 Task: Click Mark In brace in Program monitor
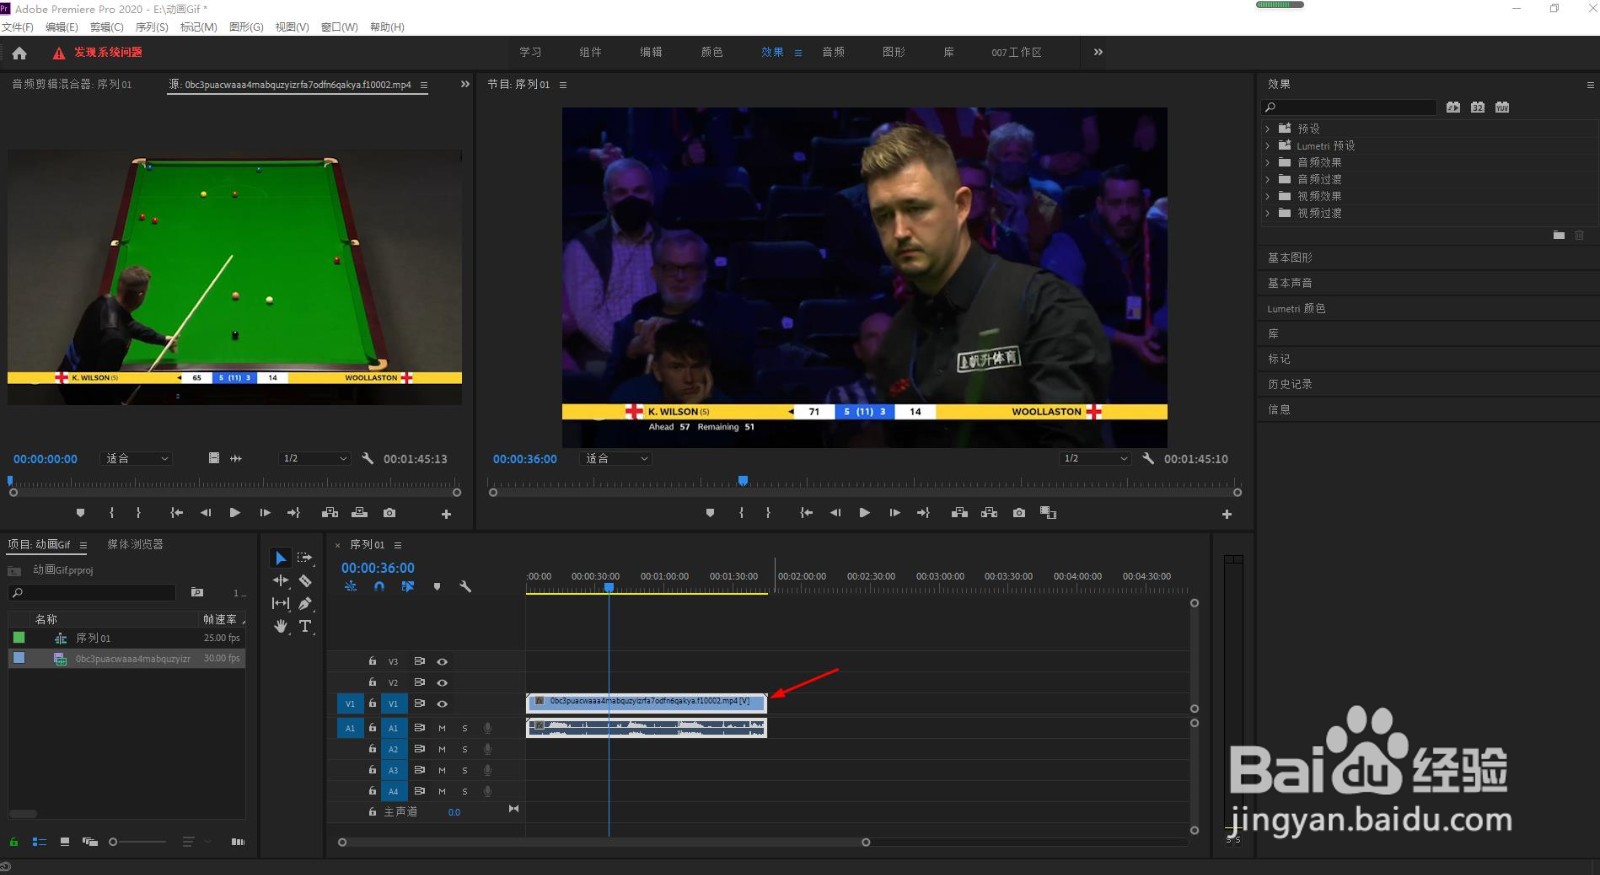[741, 513]
